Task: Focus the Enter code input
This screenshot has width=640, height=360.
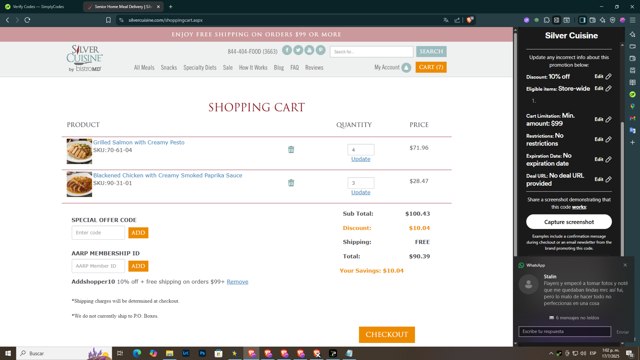Action: pyautogui.click(x=98, y=233)
